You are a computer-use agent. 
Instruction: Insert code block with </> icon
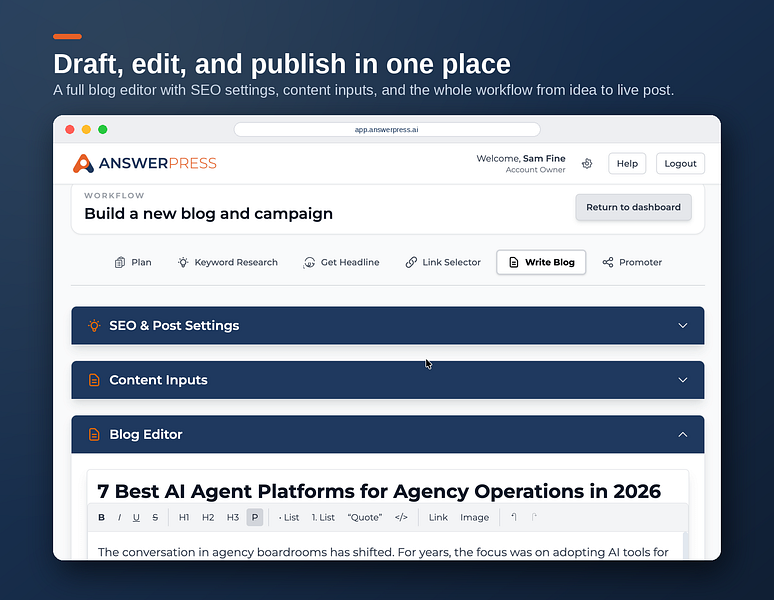tap(401, 517)
